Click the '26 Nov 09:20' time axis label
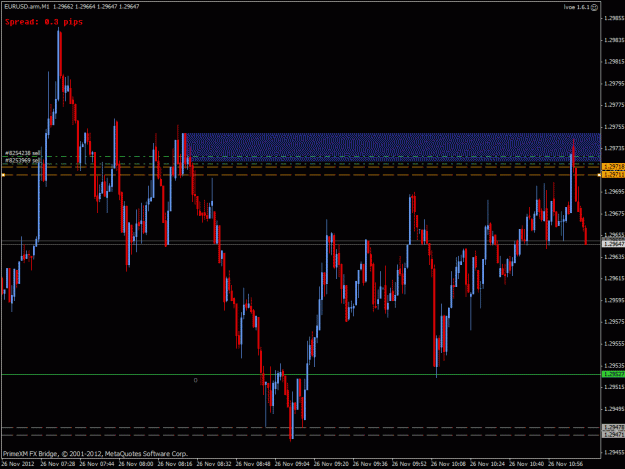The width and height of the screenshot is (625, 469). click(331, 464)
